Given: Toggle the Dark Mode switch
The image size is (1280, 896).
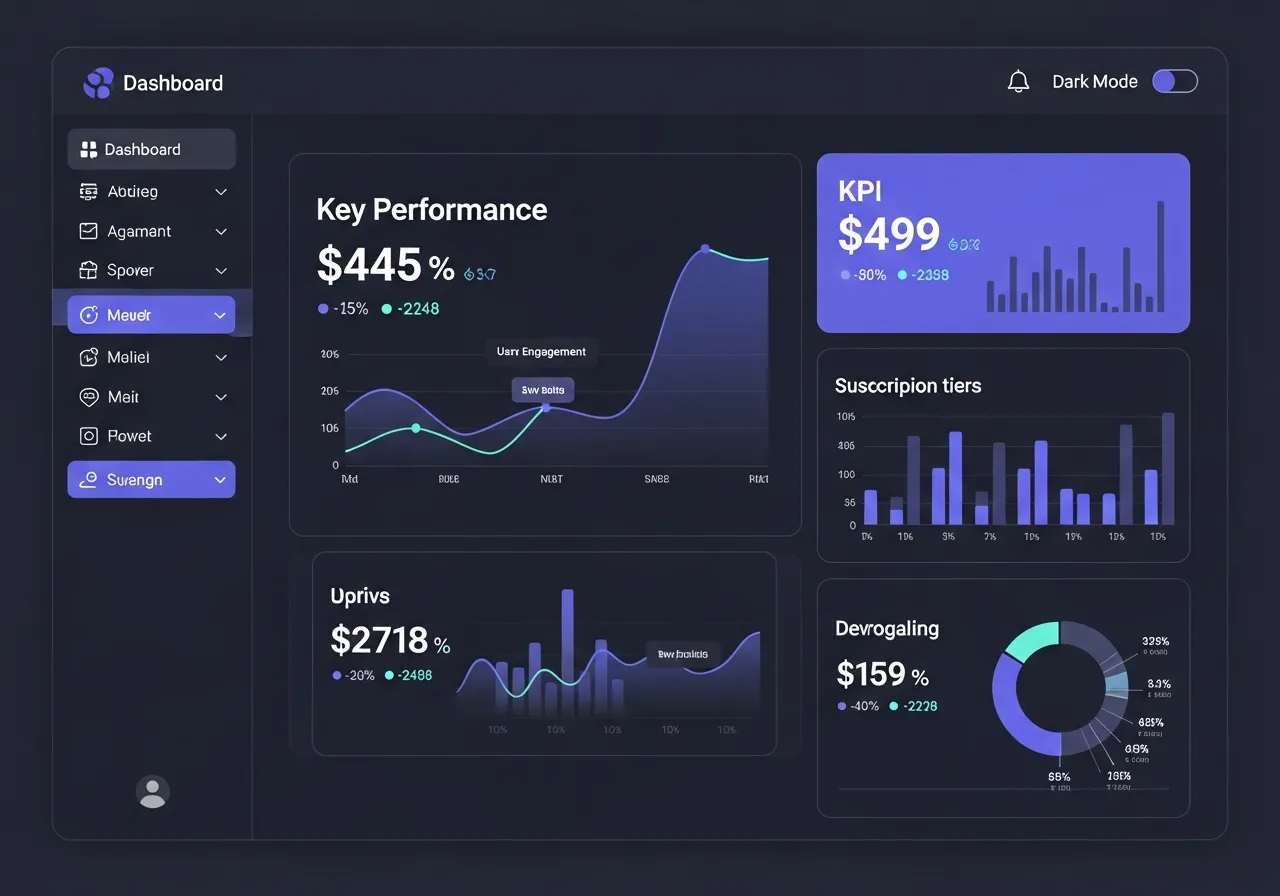Looking at the screenshot, I should [x=1175, y=82].
